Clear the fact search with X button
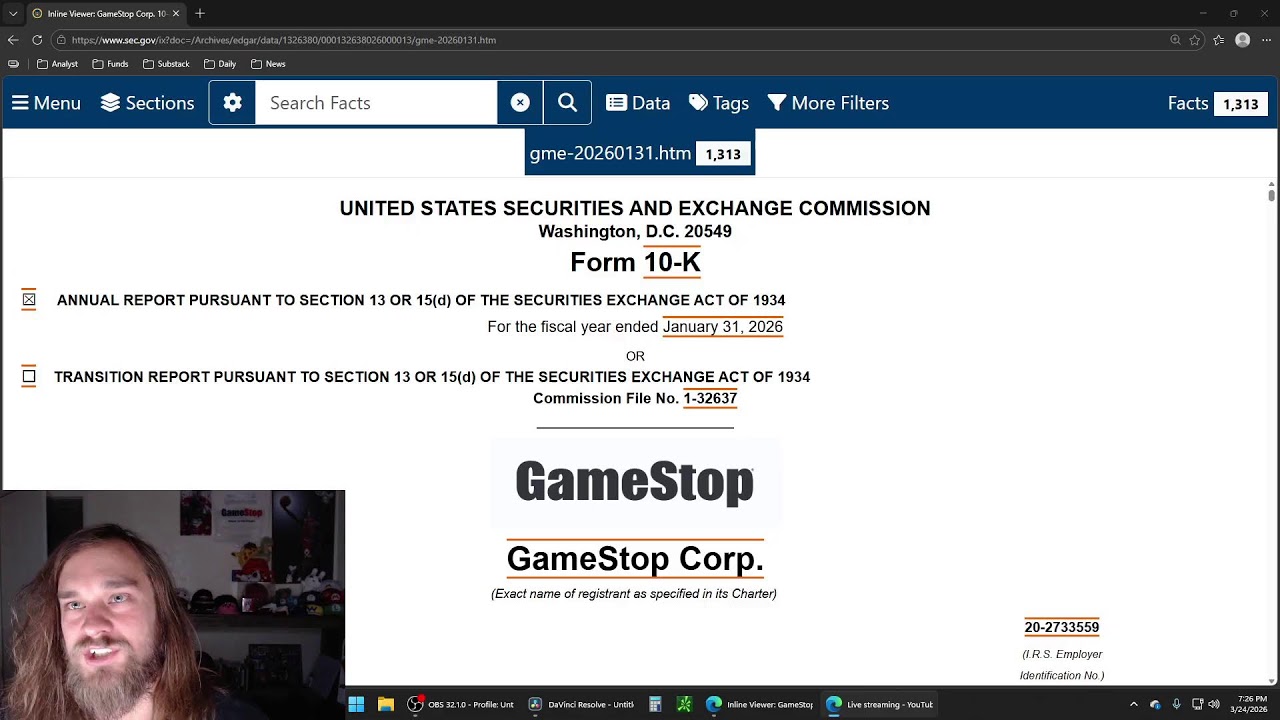The image size is (1280, 720). click(520, 103)
